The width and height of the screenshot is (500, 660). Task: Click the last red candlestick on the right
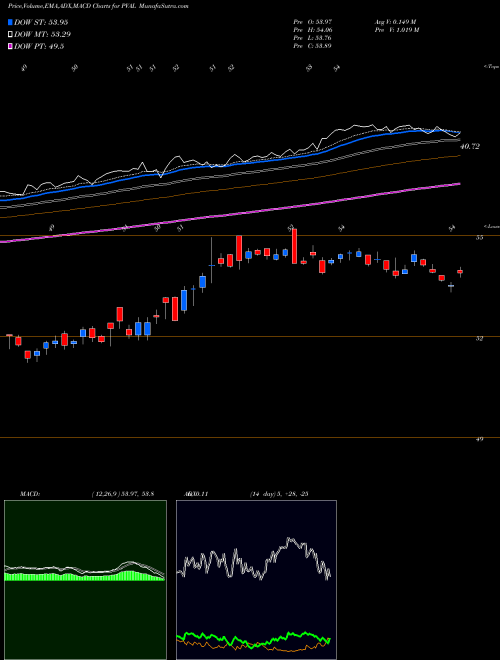click(x=460, y=271)
